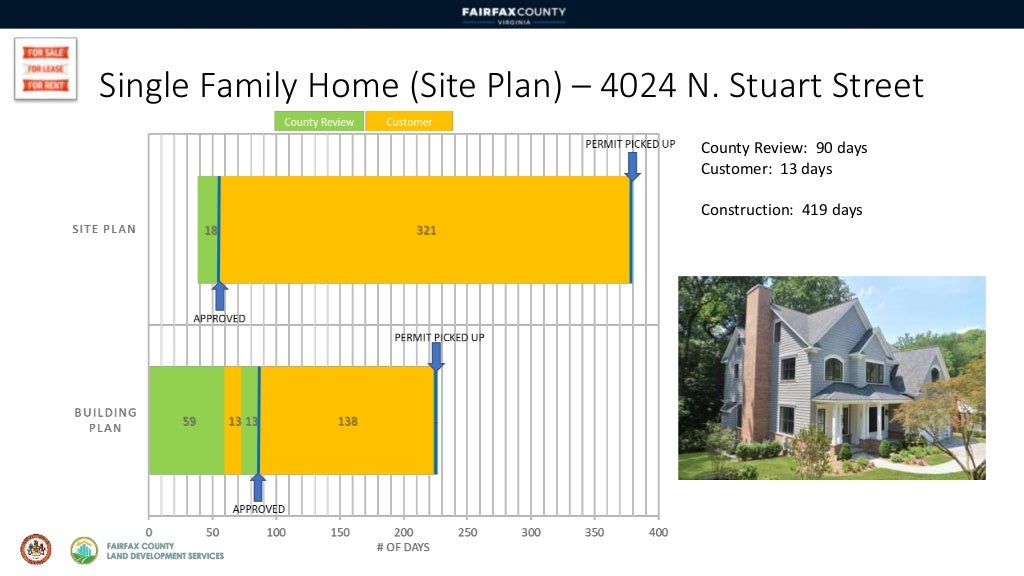The image size is (1024, 576).
Task: Click the green 18-day Site Plan segment
Action: coord(208,230)
